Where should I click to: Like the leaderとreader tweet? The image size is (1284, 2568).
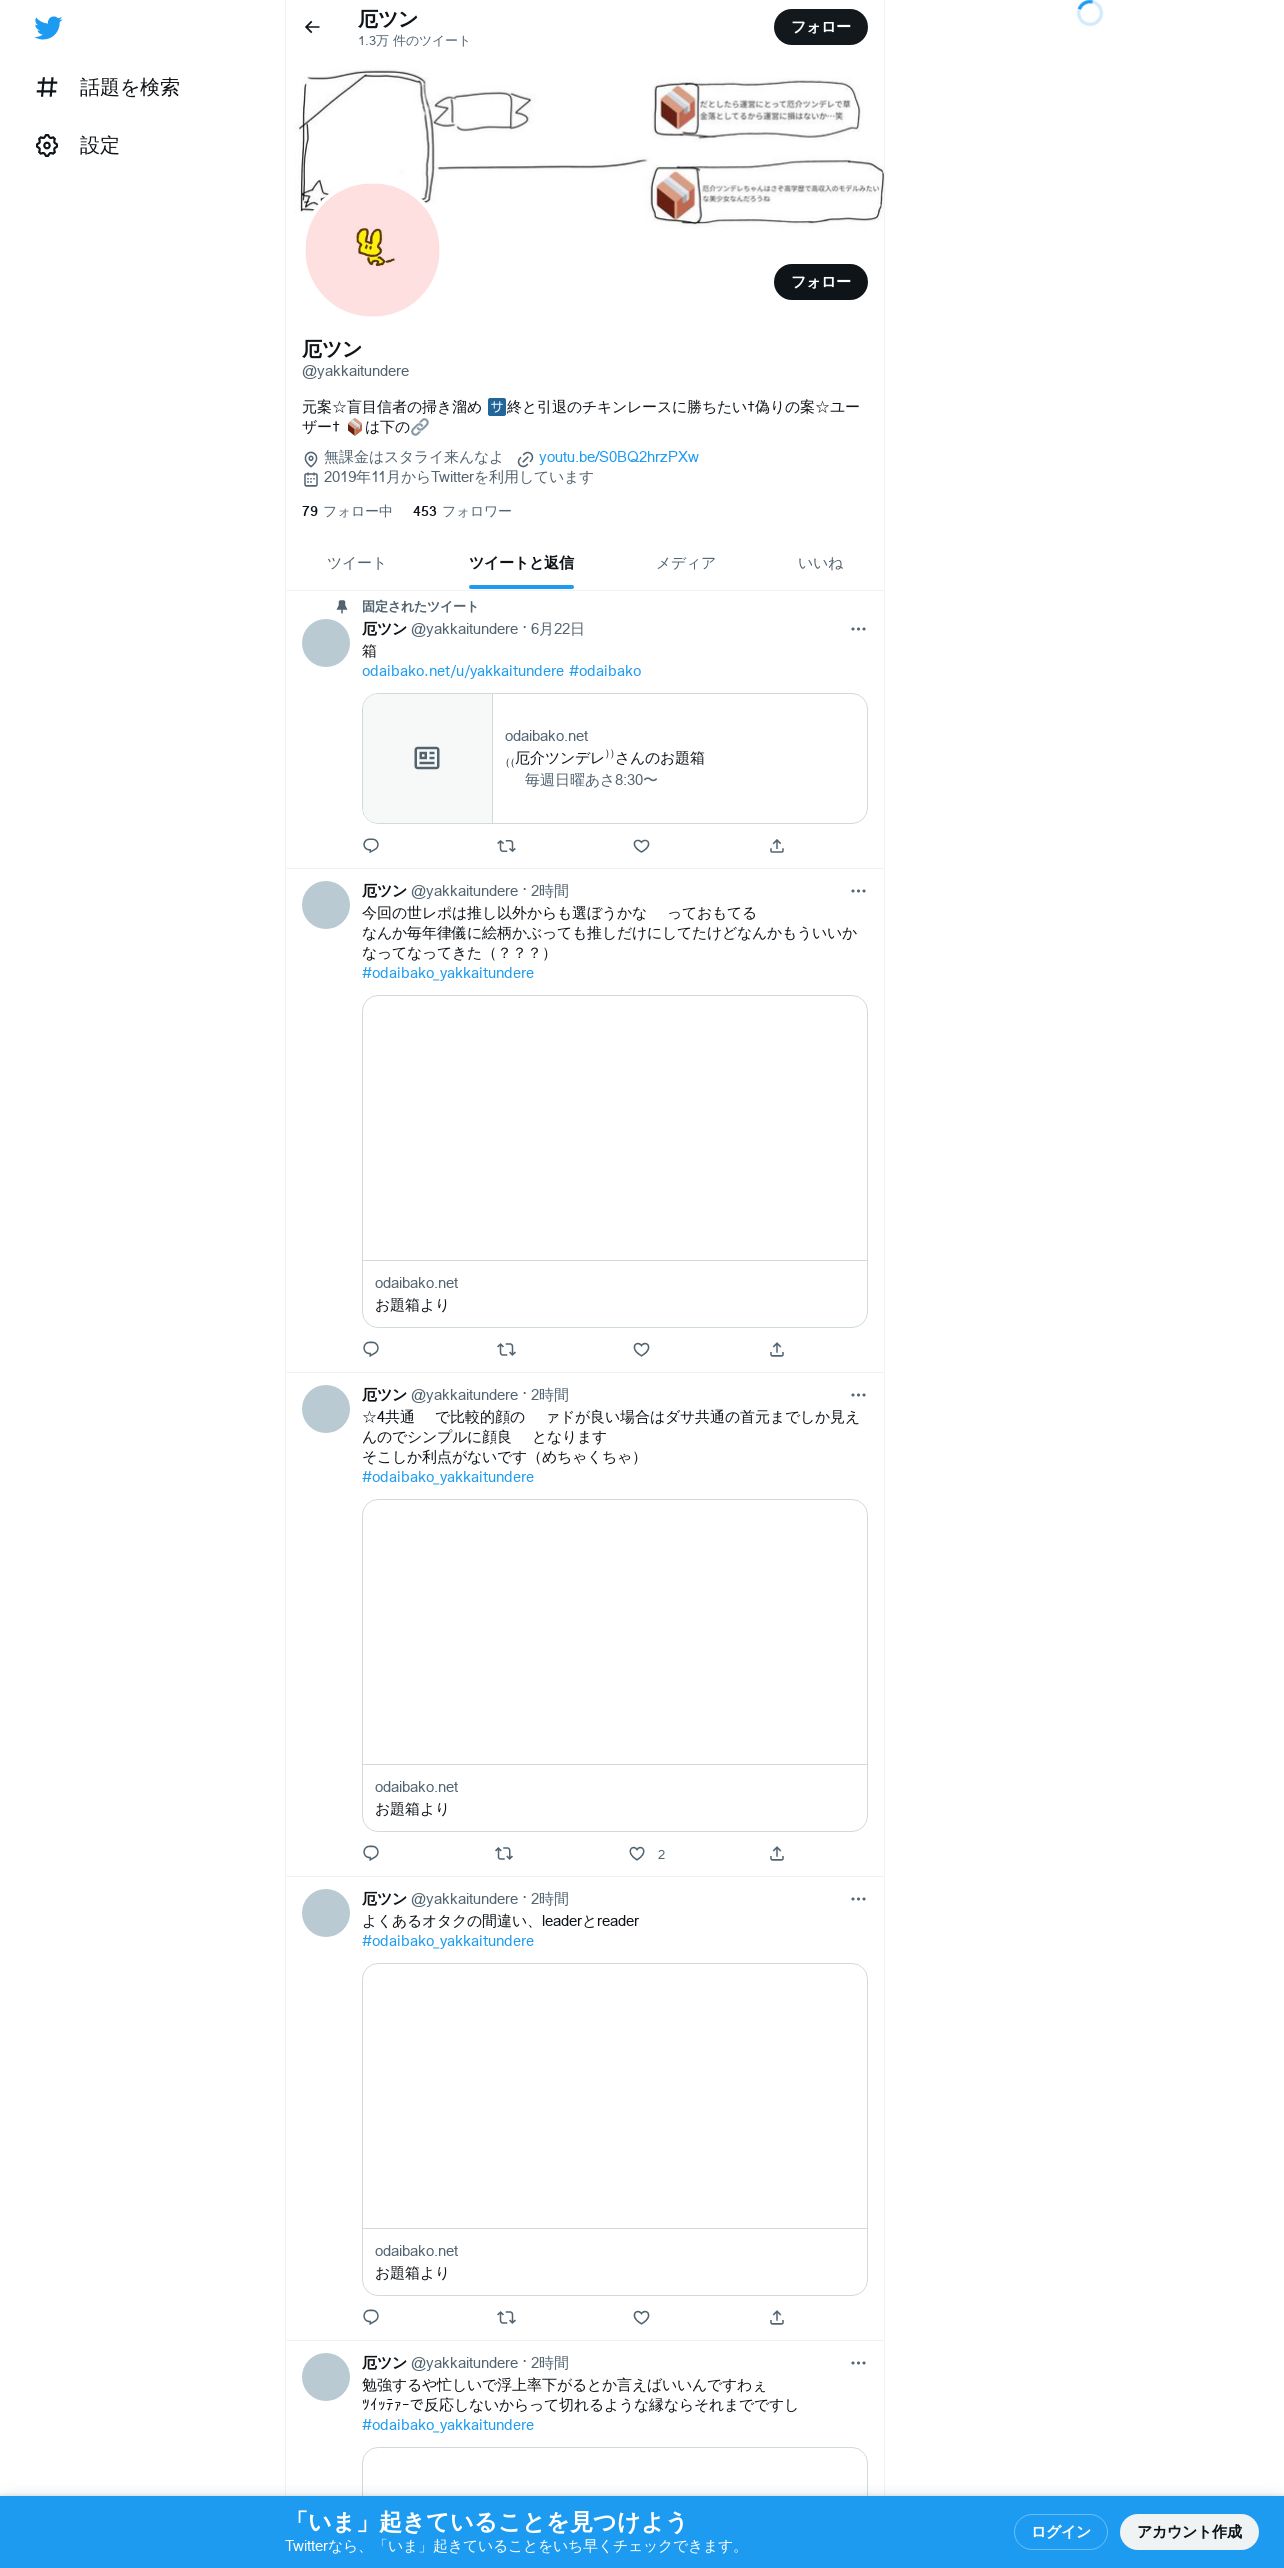641,2318
